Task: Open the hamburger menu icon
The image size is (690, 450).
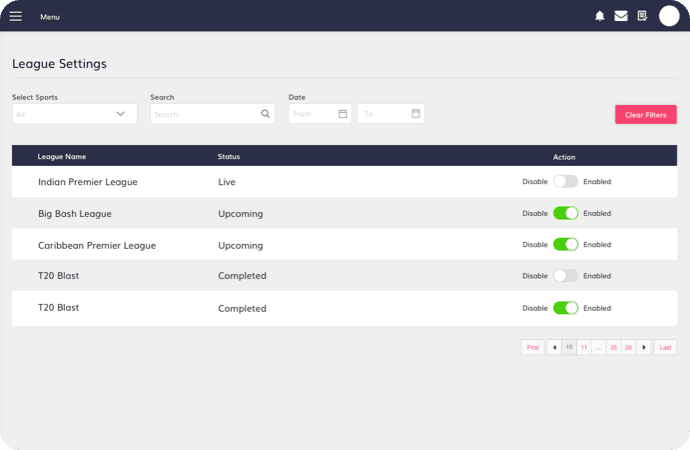Action: [15, 16]
